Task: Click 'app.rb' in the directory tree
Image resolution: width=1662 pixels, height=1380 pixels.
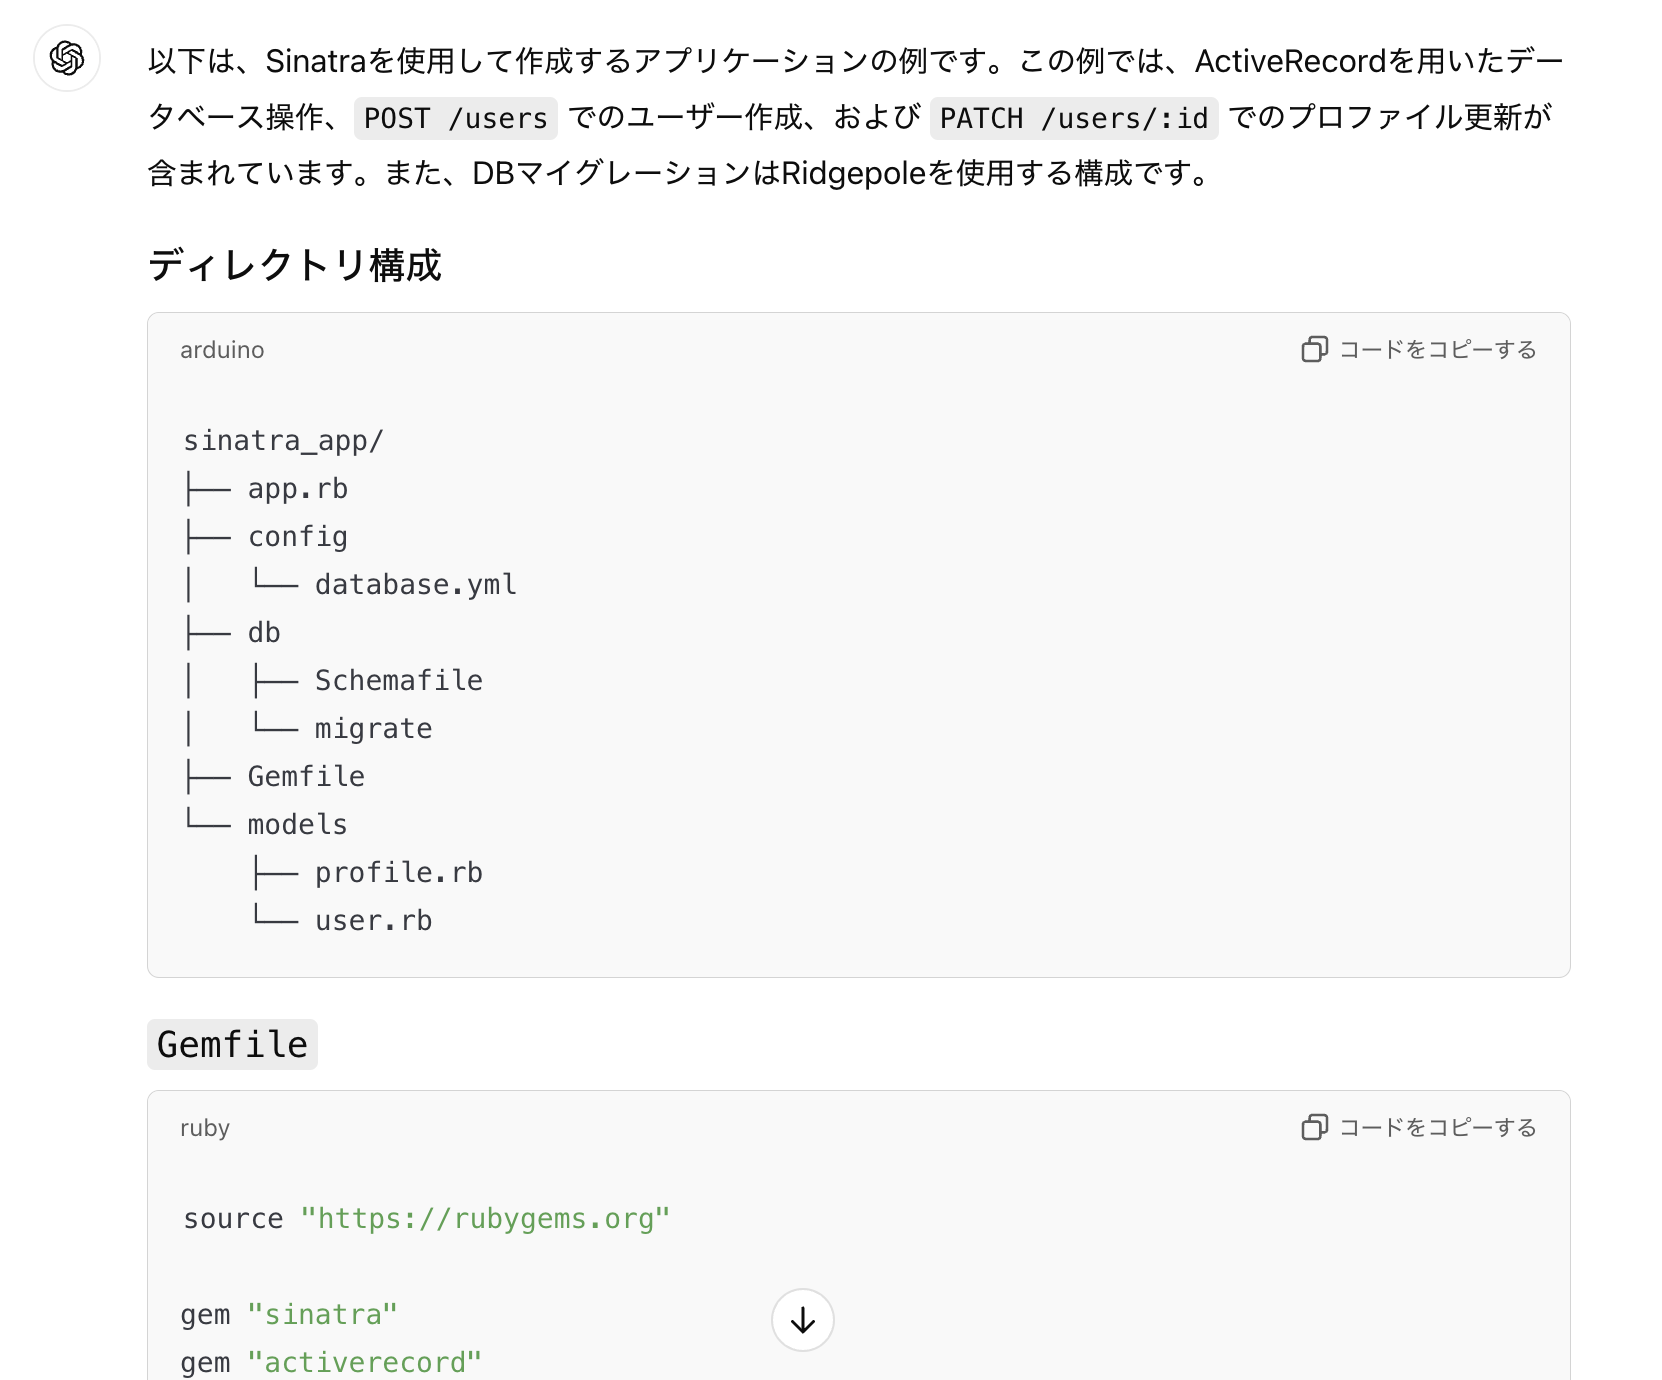Action: [297, 489]
